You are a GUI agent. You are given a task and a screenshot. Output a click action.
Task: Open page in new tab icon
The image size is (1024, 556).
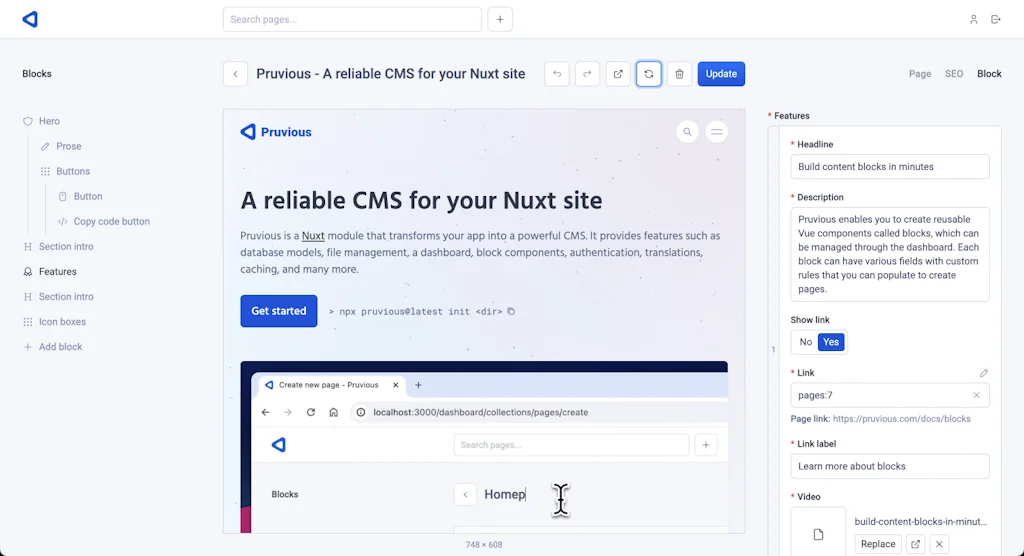618,74
